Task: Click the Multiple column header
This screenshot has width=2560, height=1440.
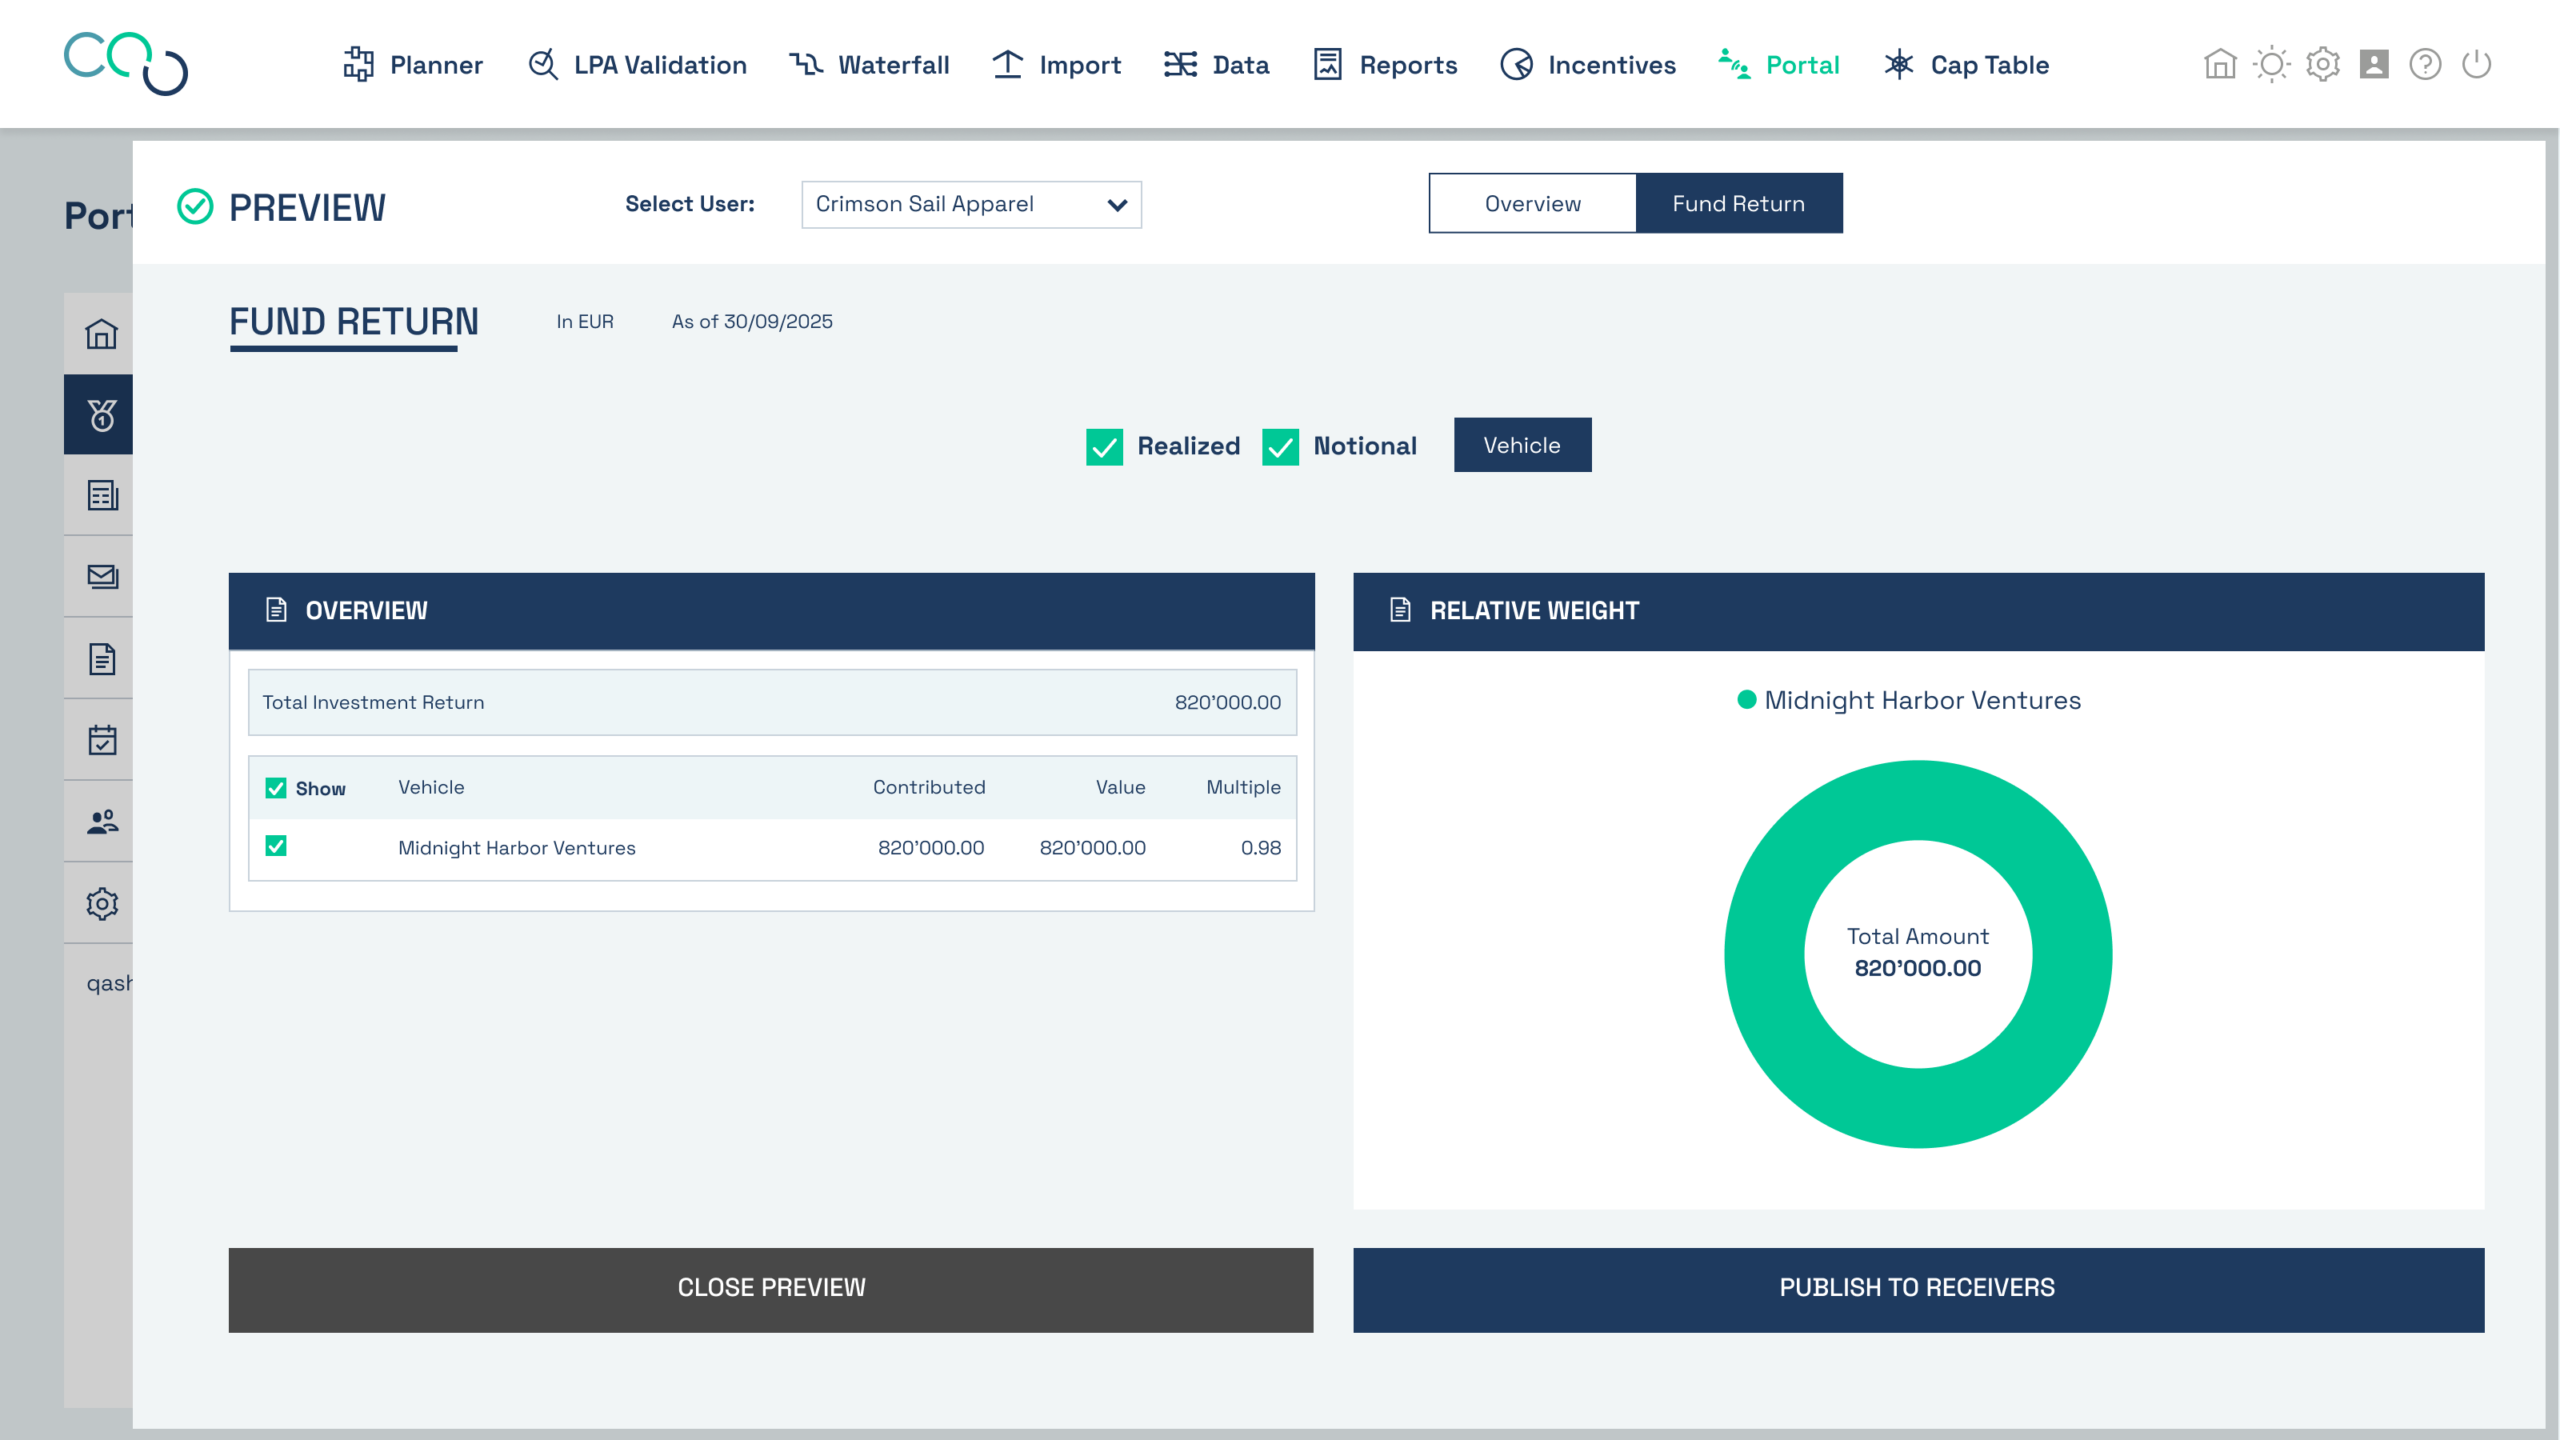Action: click(x=1243, y=787)
